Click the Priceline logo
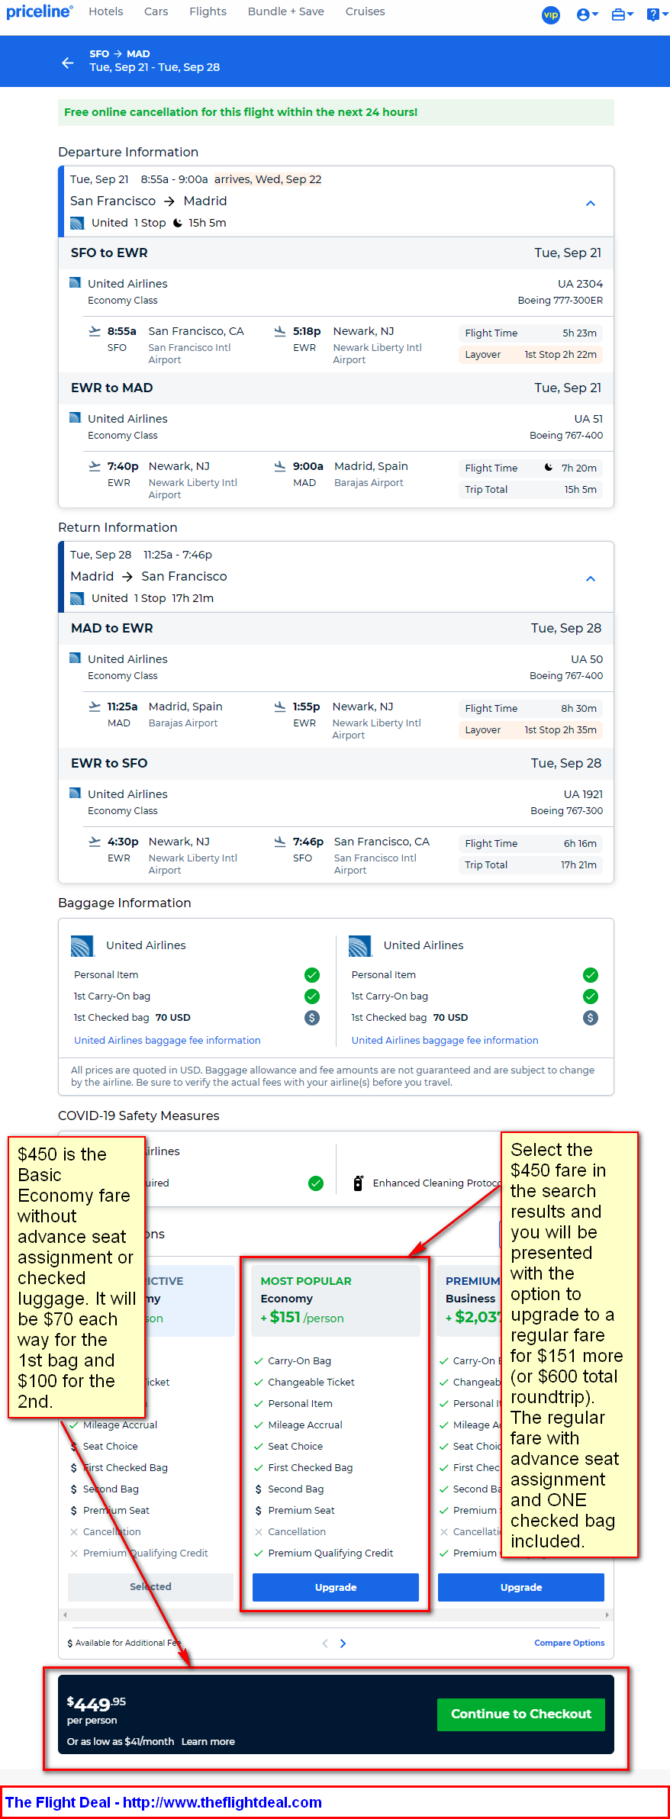The width and height of the screenshot is (670, 1819). (x=39, y=12)
